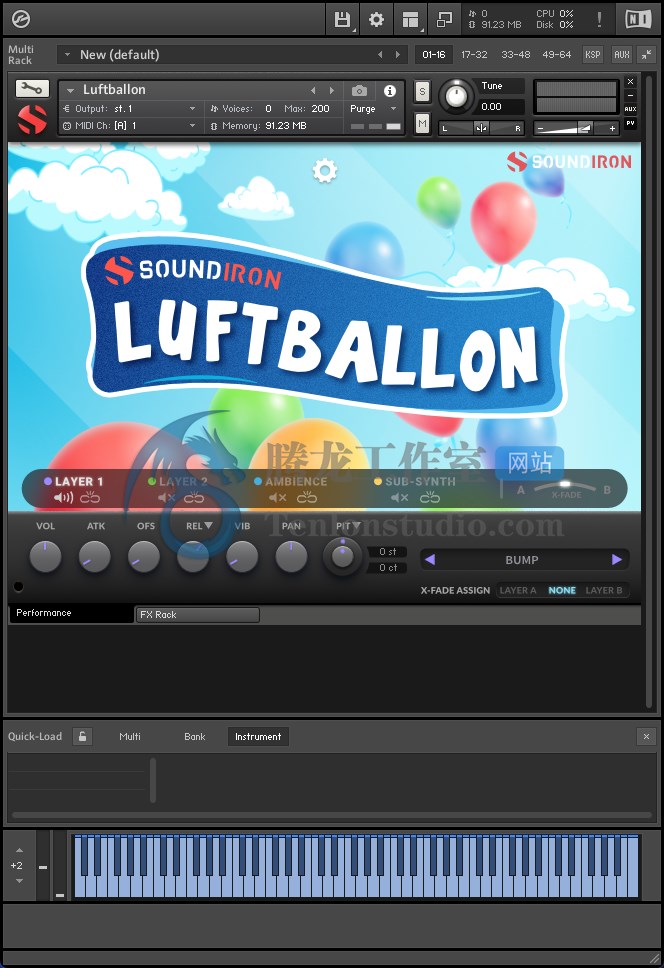Viewport: 664px width, 968px height.
Task: Decrease keyboard octave down arrow
Action: click(19, 881)
